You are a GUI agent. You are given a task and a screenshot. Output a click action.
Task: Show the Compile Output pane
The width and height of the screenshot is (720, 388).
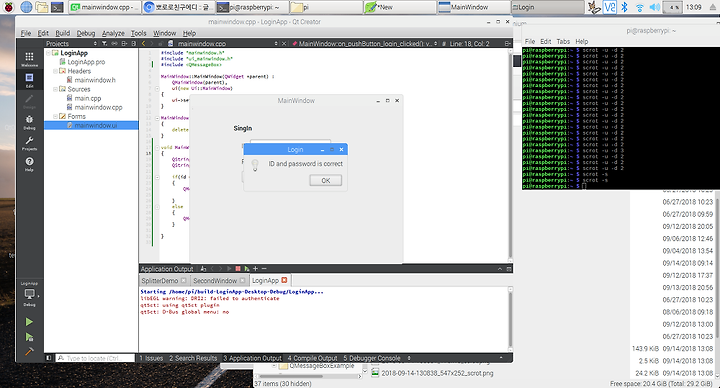(312, 358)
